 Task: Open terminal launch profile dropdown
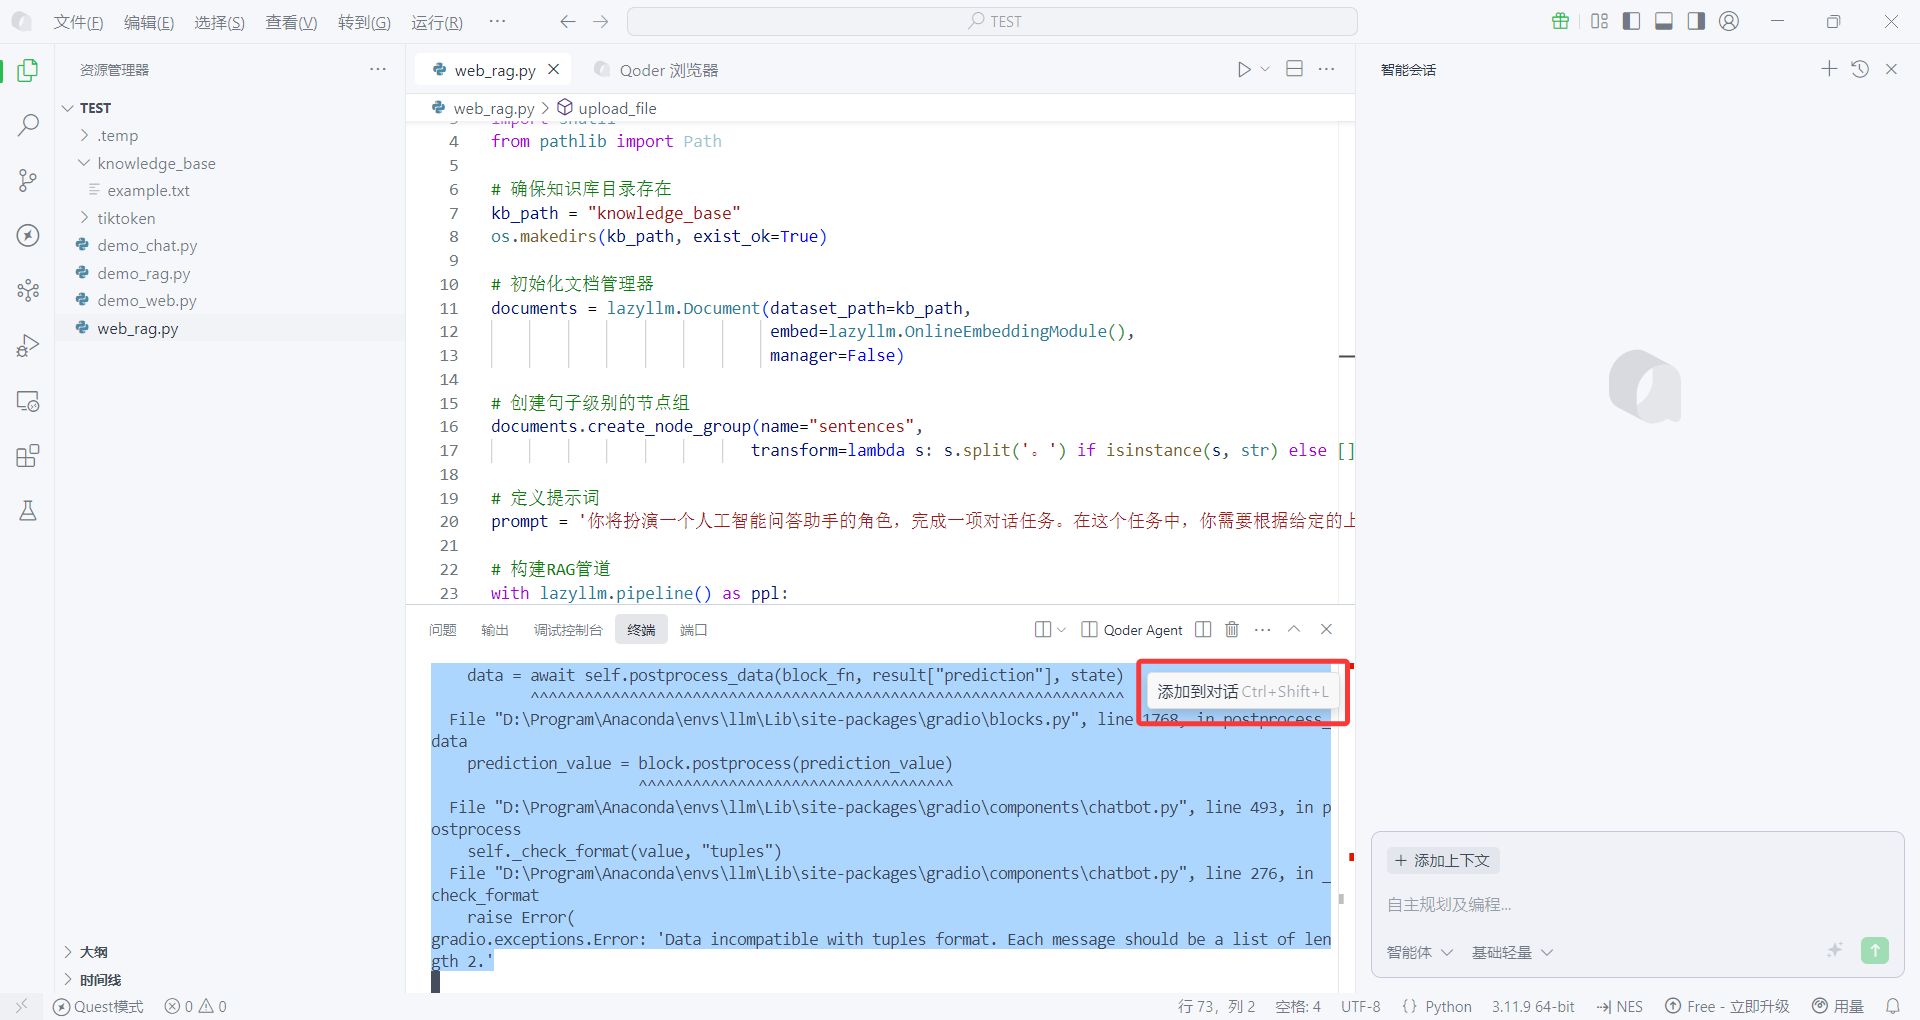pyautogui.click(x=1061, y=629)
